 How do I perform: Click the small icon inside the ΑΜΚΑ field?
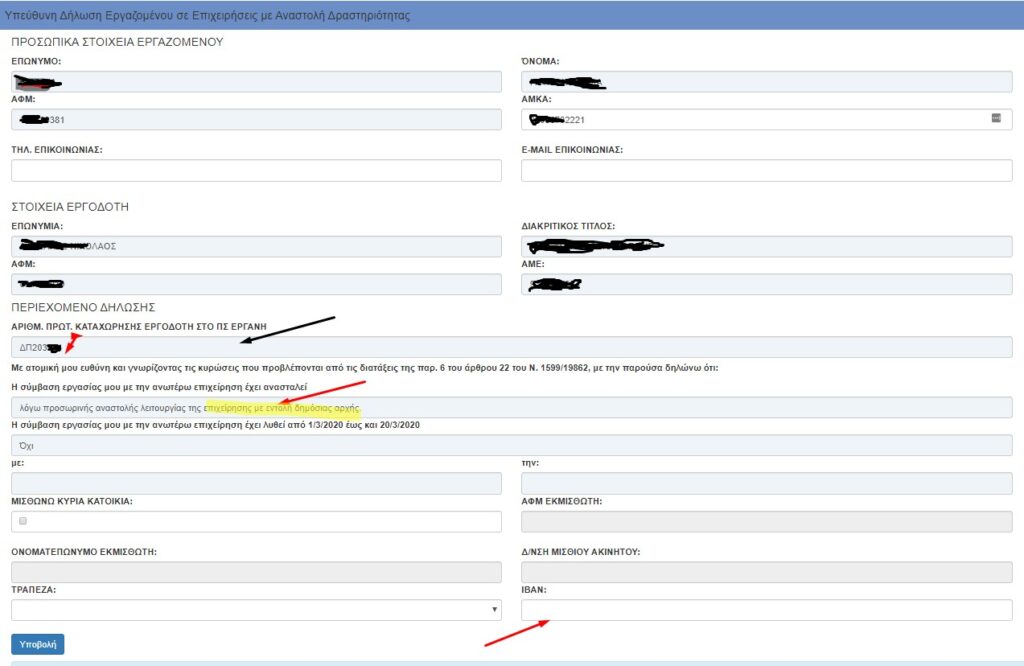(996, 118)
